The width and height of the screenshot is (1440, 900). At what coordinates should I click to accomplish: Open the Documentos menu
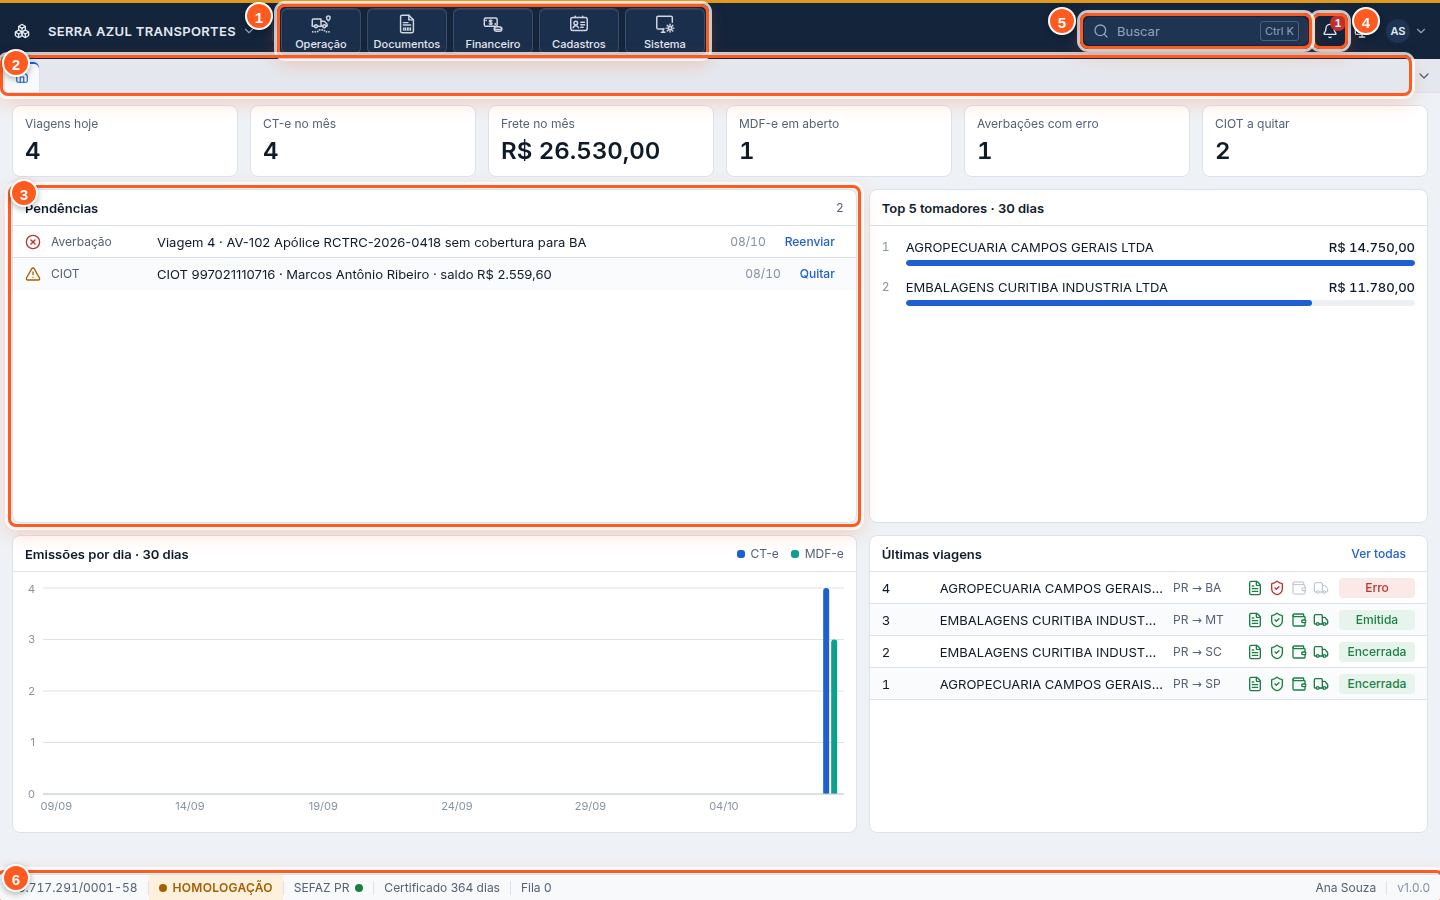(407, 31)
